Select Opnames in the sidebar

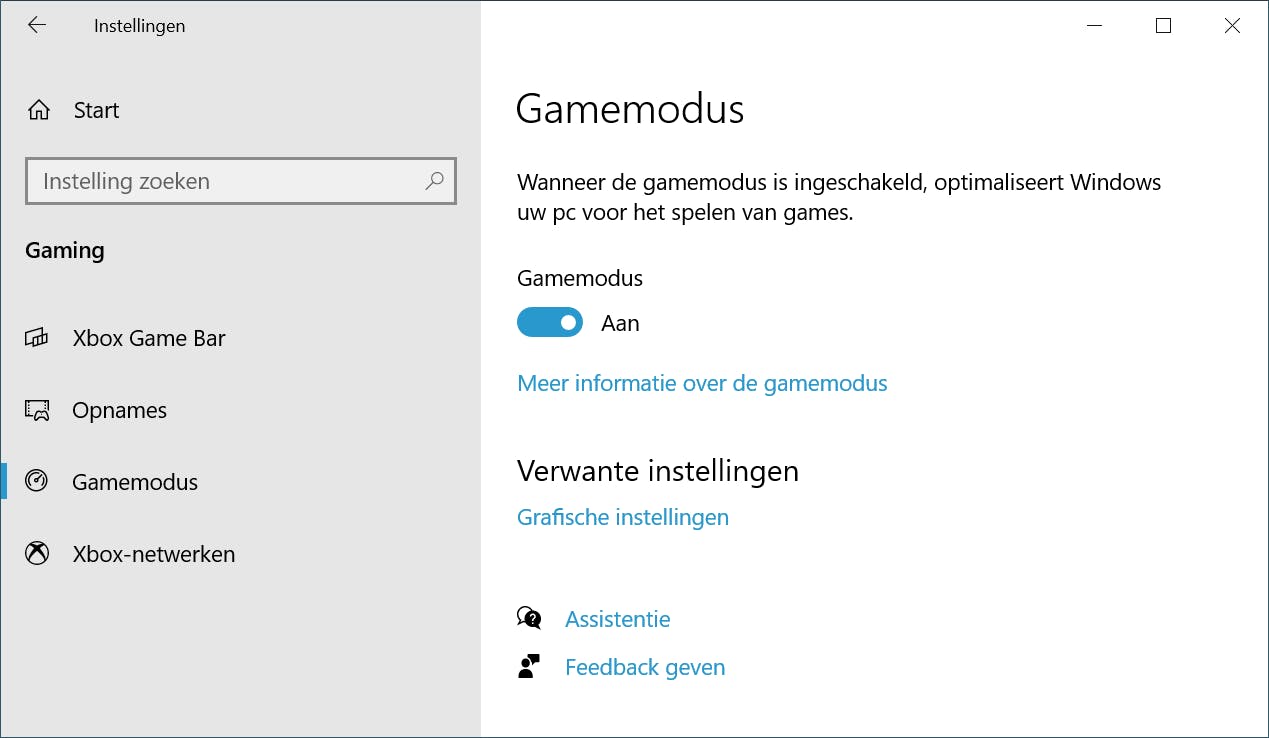[118, 410]
